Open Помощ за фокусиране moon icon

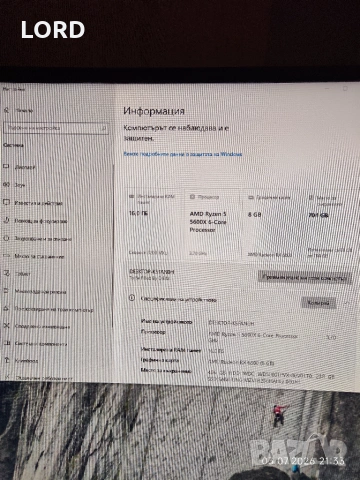click(x=6, y=220)
